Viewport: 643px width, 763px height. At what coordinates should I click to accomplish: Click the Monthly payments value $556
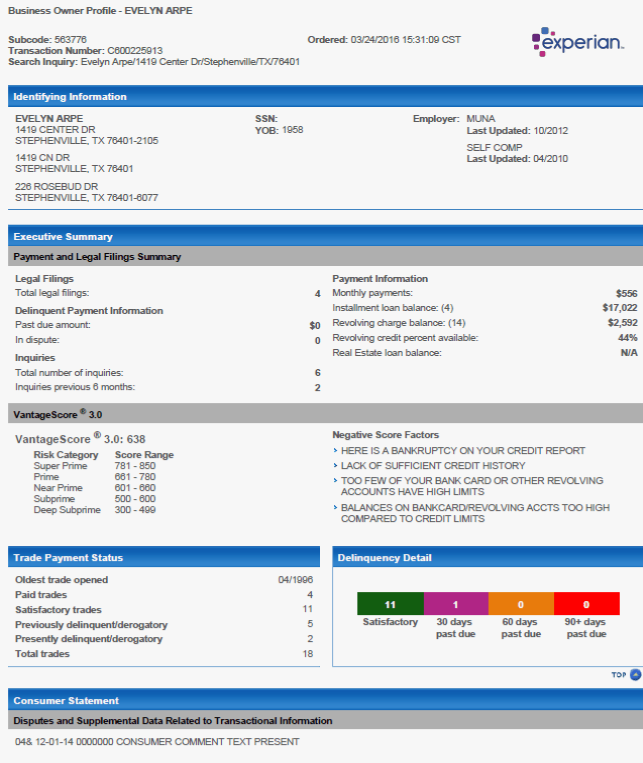(626, 293)
